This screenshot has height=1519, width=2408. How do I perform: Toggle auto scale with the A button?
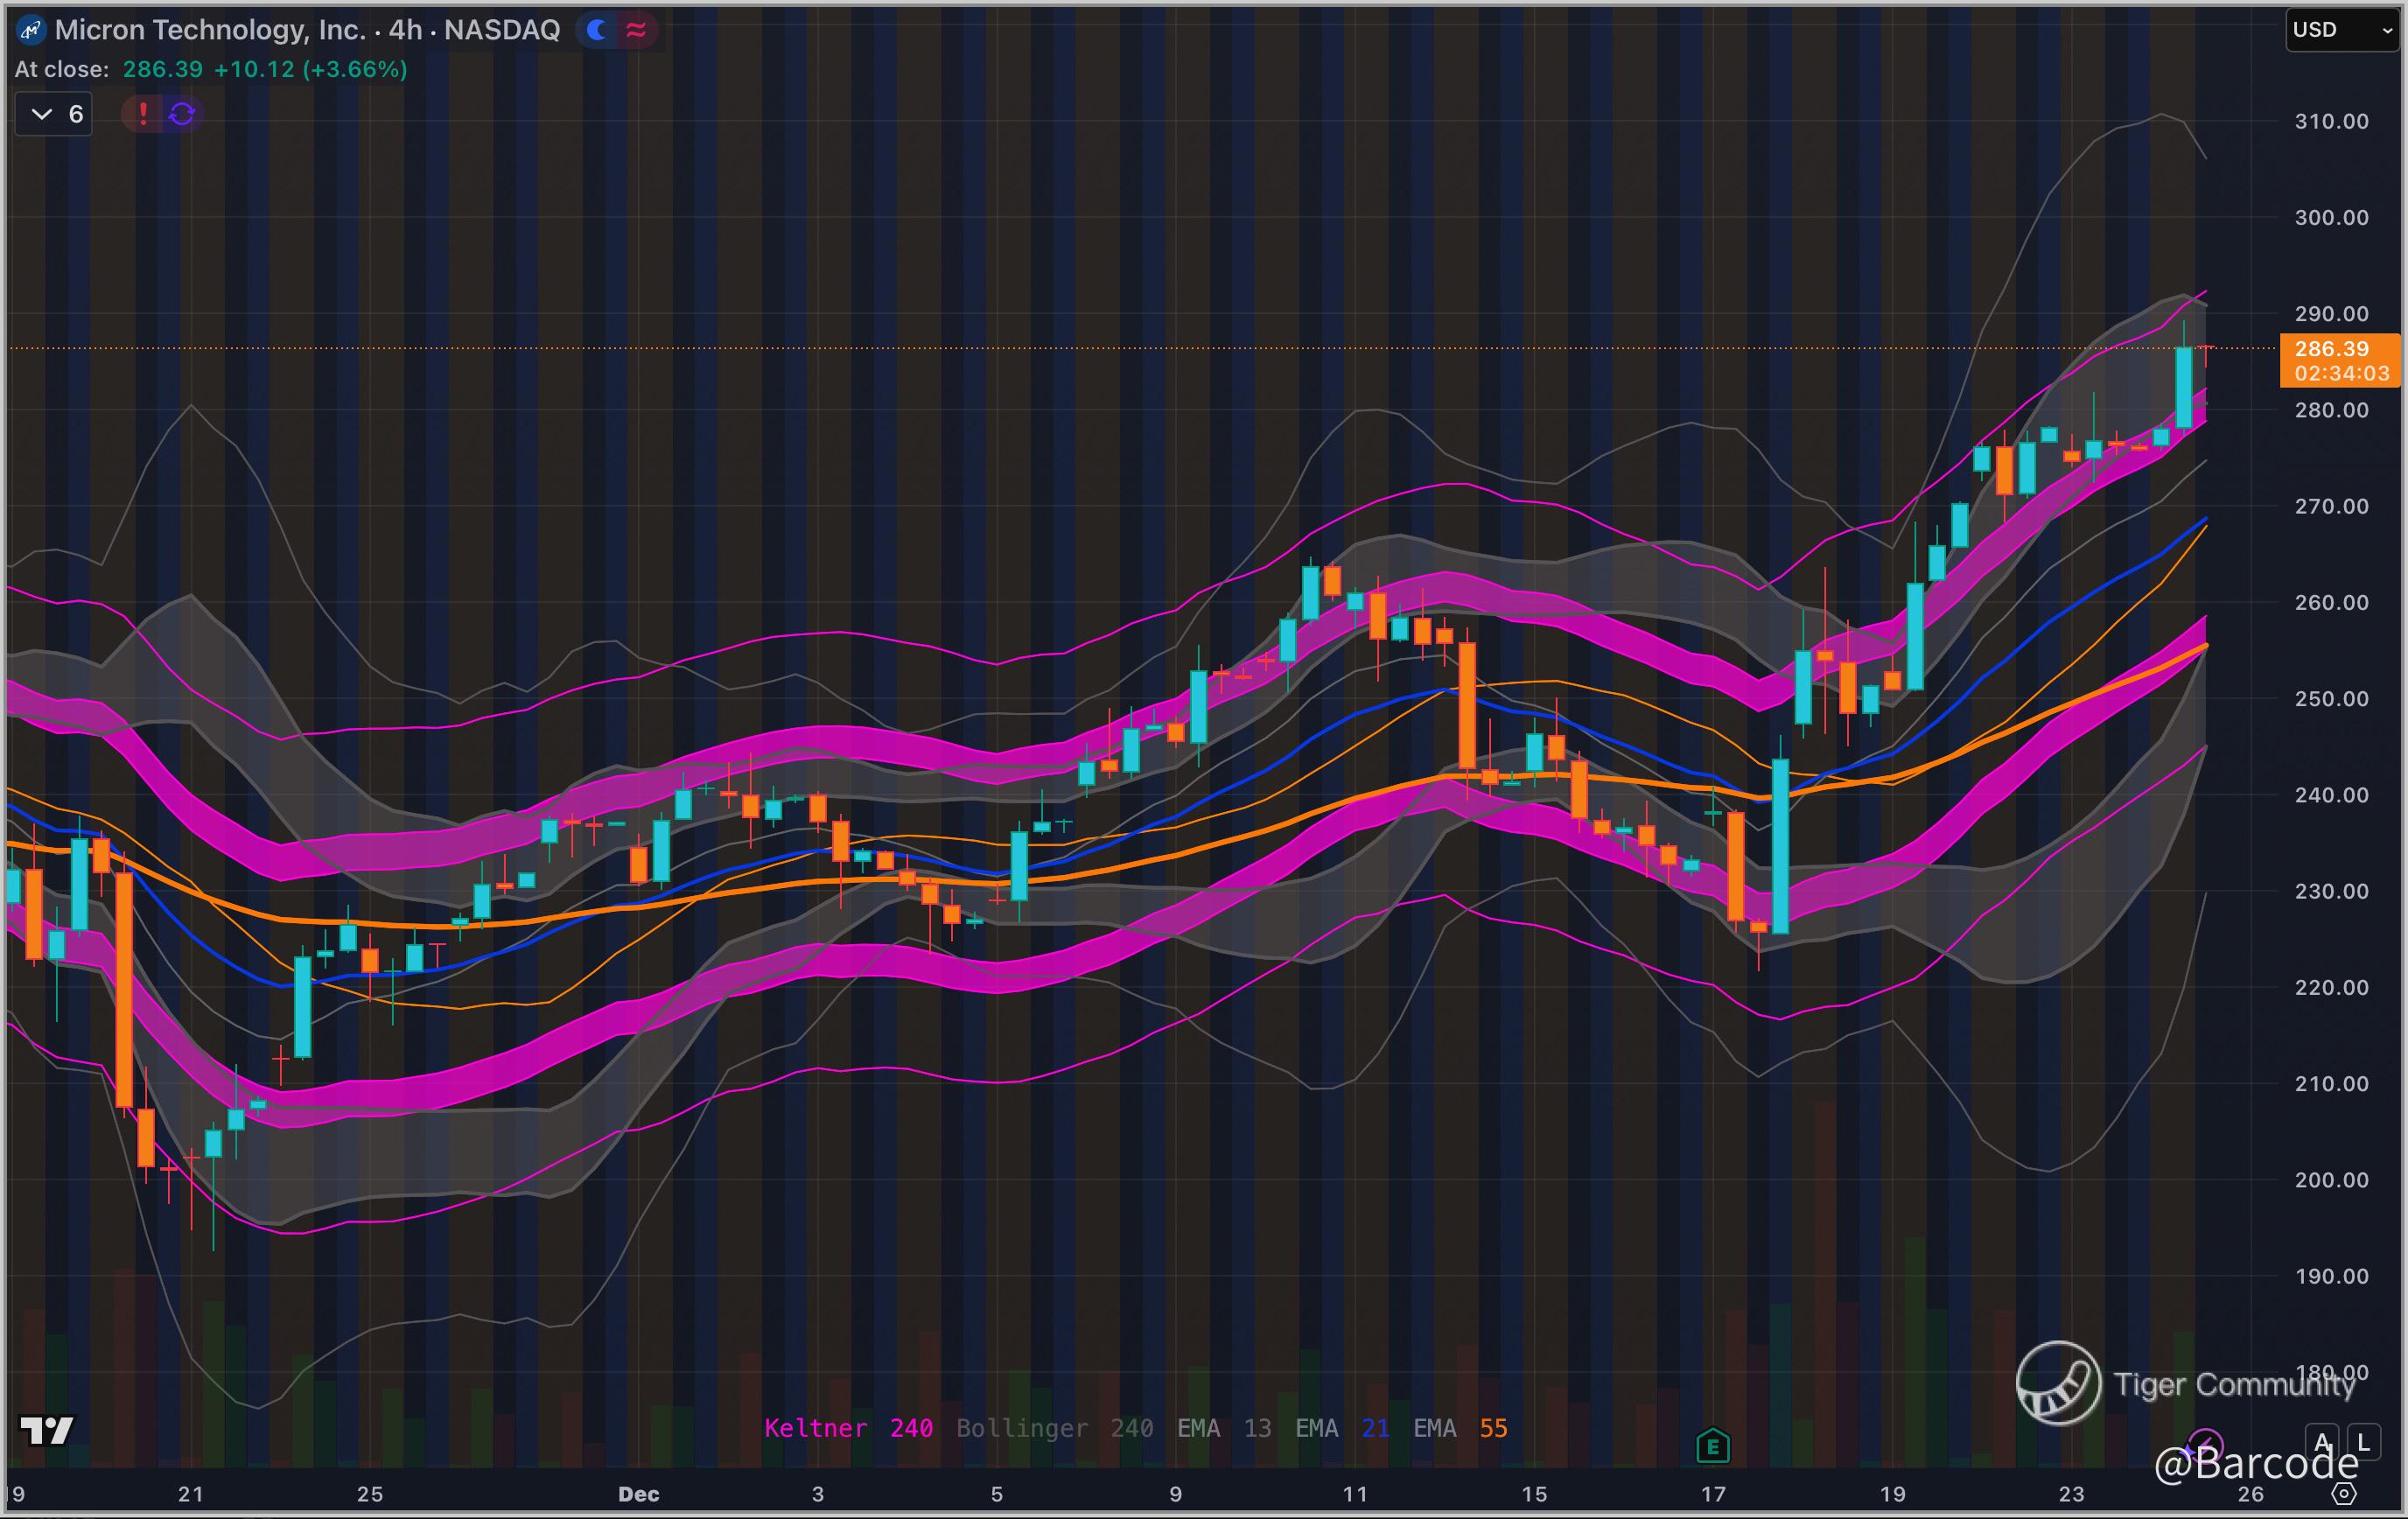pos(2322,1442)
